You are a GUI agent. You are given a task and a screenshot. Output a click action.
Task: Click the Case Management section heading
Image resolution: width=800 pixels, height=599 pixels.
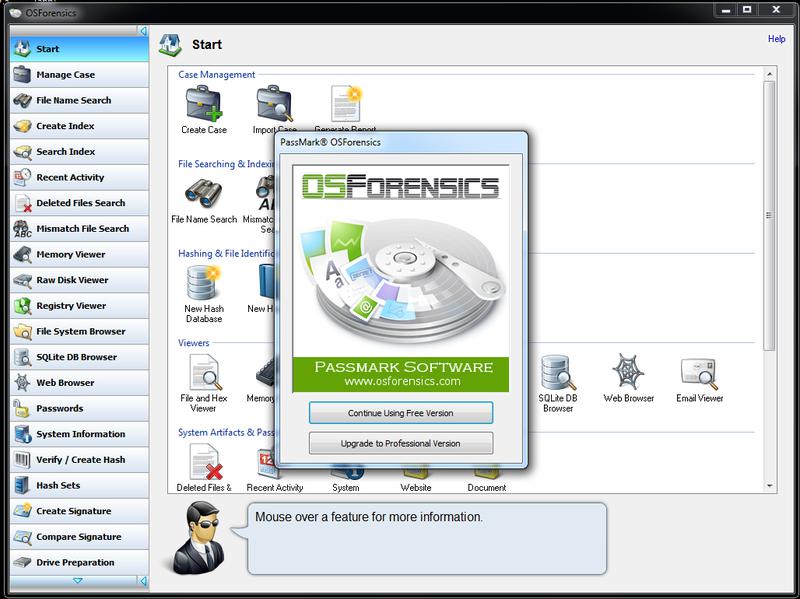coord(216,74)
